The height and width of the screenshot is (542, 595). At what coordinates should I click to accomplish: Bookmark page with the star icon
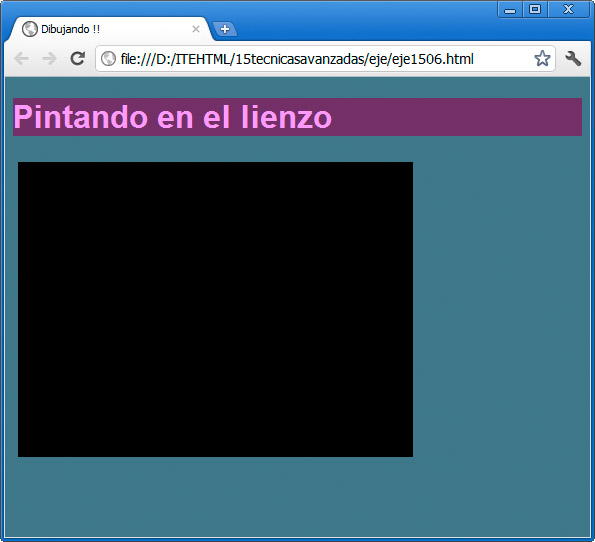point(542,58)
